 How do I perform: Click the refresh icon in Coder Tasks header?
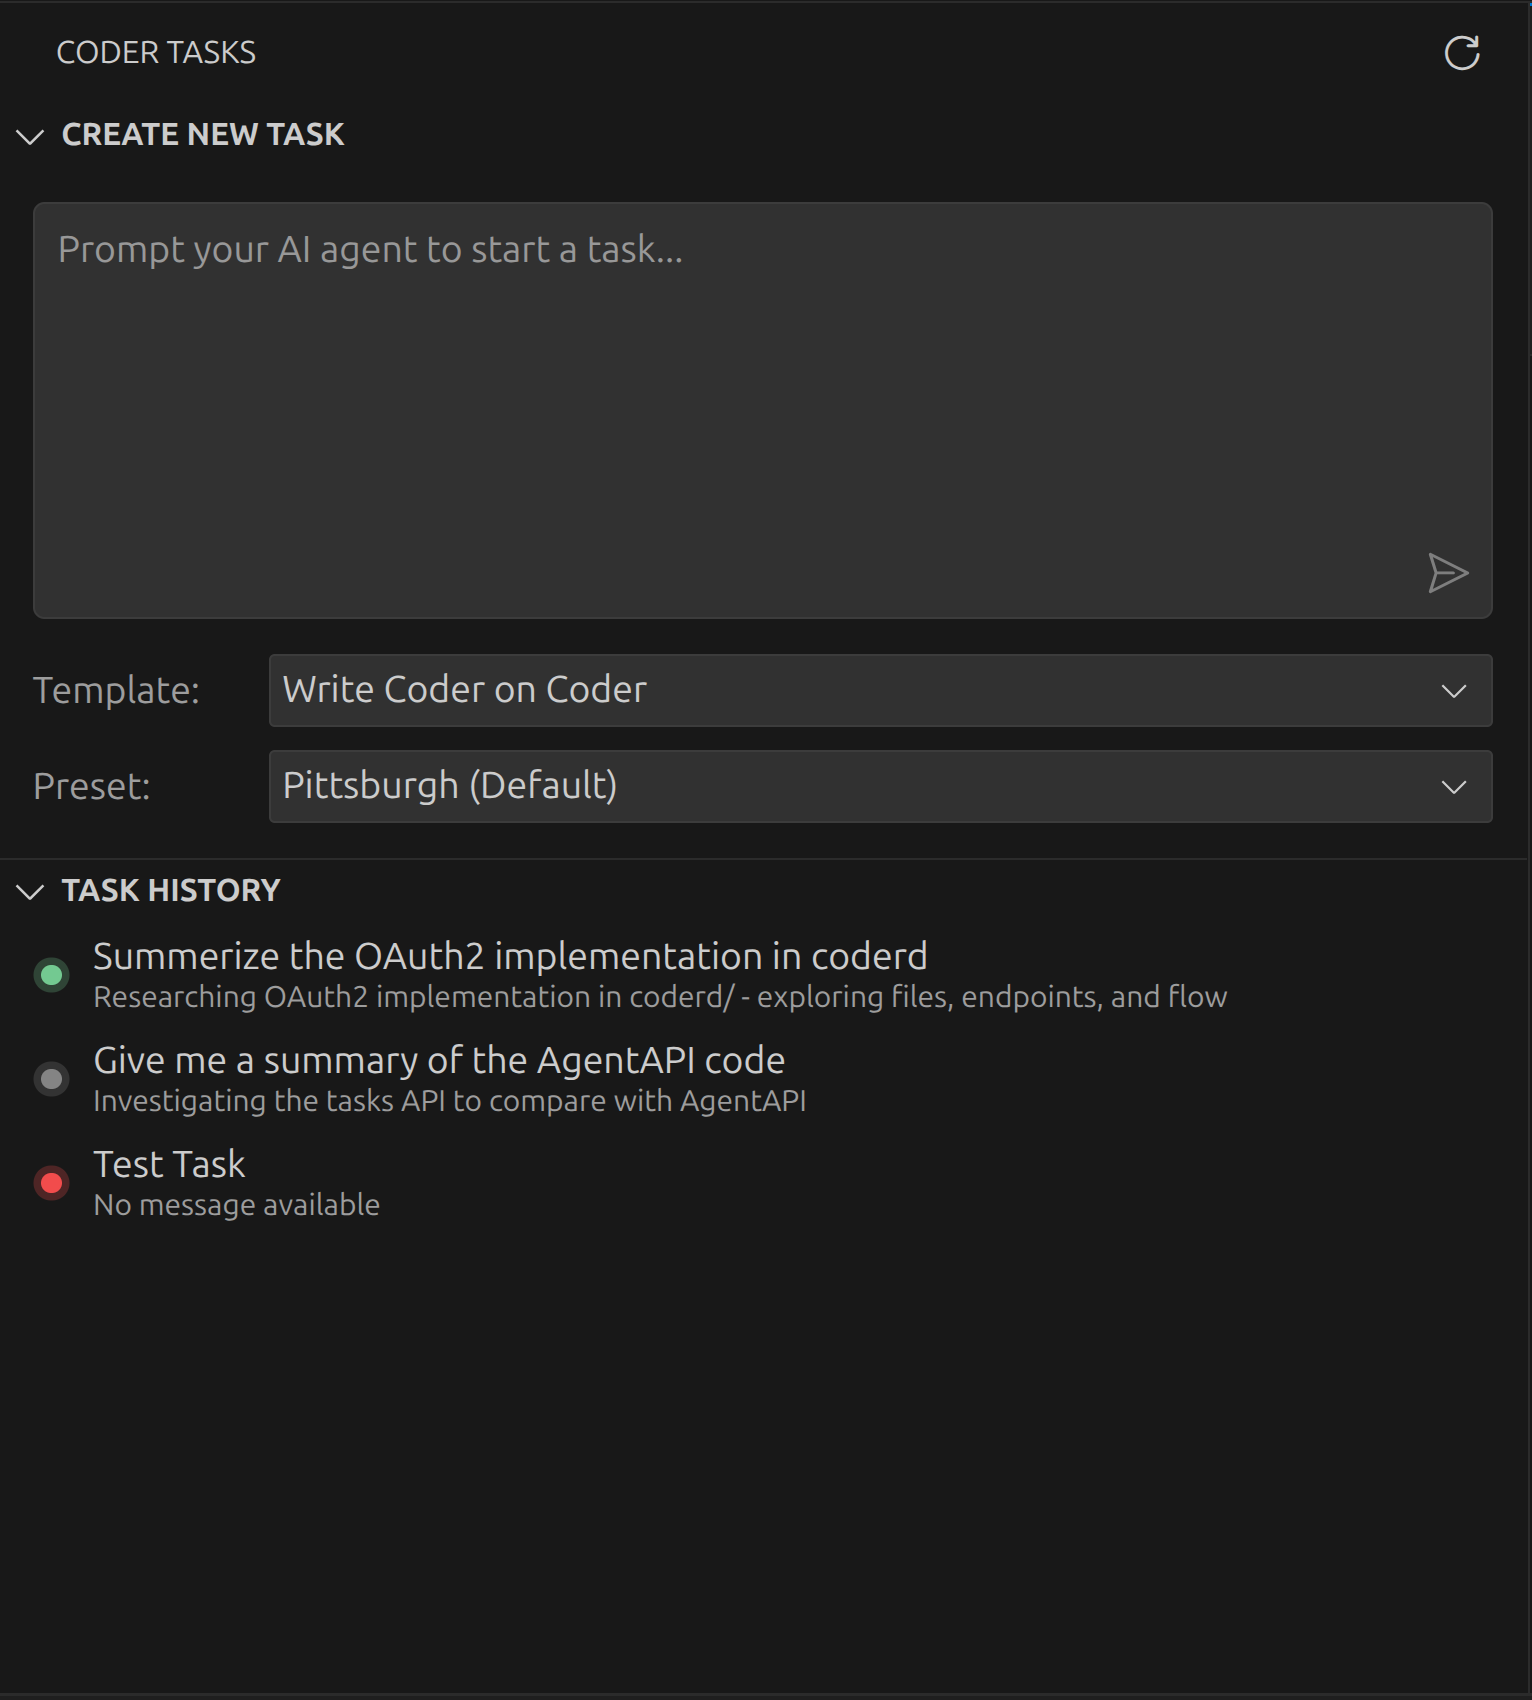coord(1463,53)
